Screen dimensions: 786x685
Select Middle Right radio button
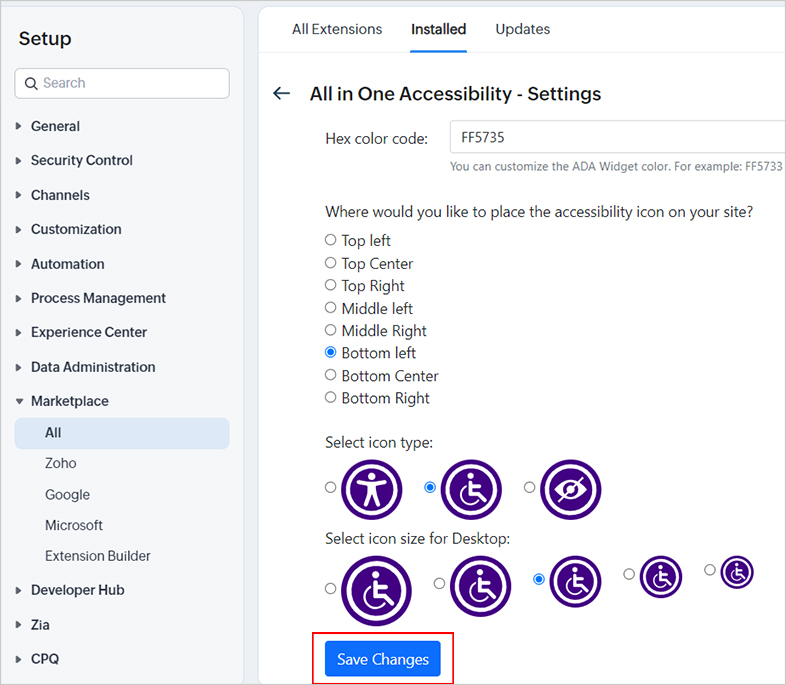(330, 330)
